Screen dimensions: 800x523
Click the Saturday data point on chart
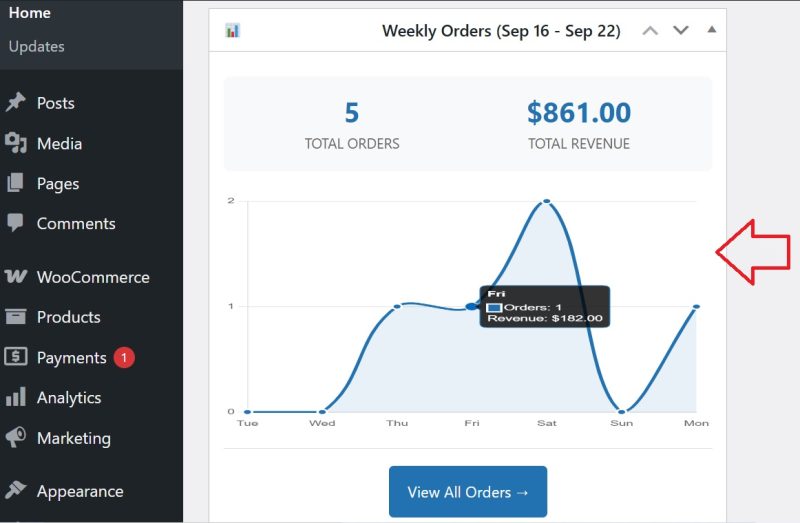click(546, 201)
